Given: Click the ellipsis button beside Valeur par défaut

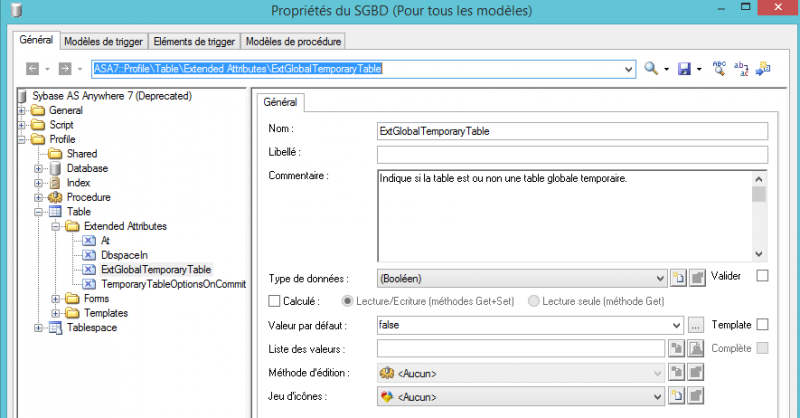Looking at the screenshot, I should pyautogui.click(x=695, y=325).
